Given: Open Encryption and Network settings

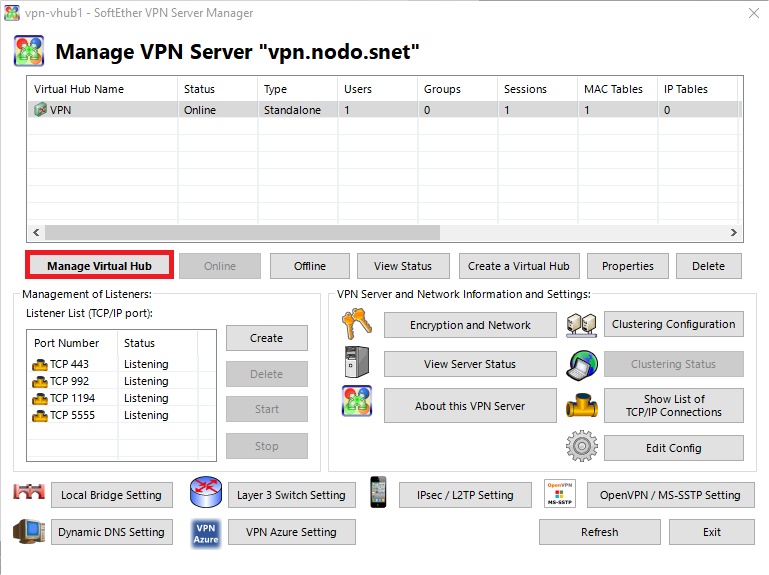Looking at the screenshot, I should coord(470,325).
